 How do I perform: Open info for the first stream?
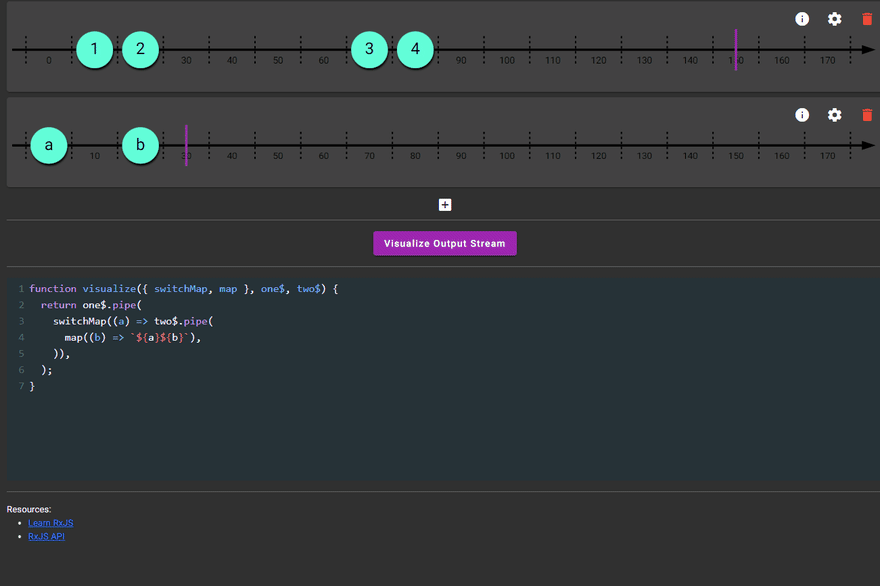[x=802, y=19]
